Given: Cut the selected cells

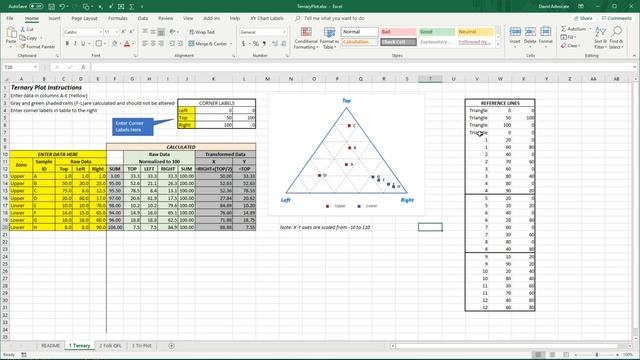Looking at the screenshot, I should [x=27, y=29].
